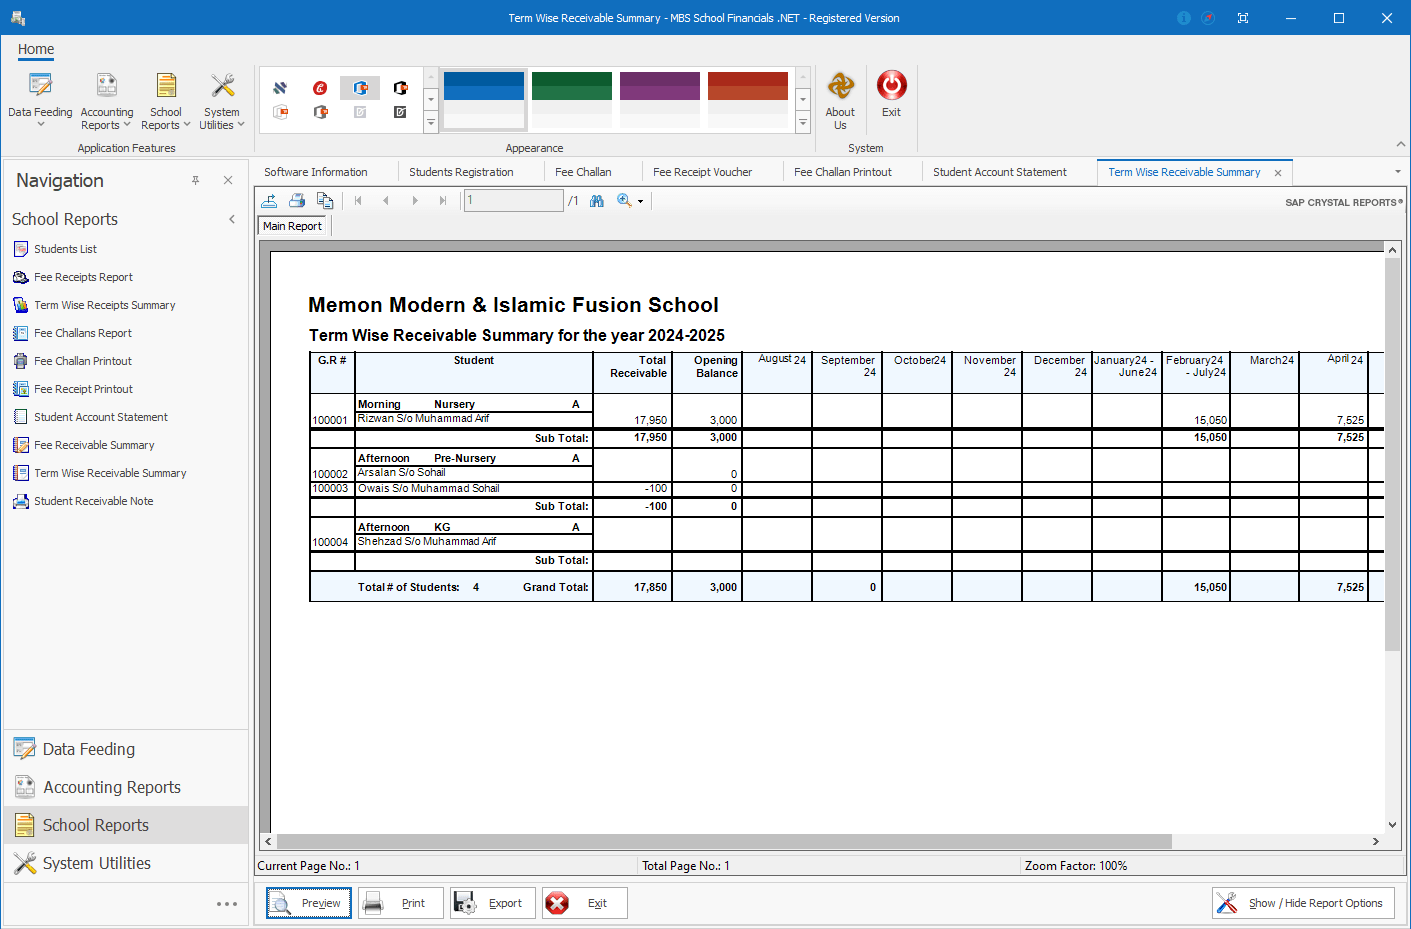Go to the previous report page

(386, 201)
